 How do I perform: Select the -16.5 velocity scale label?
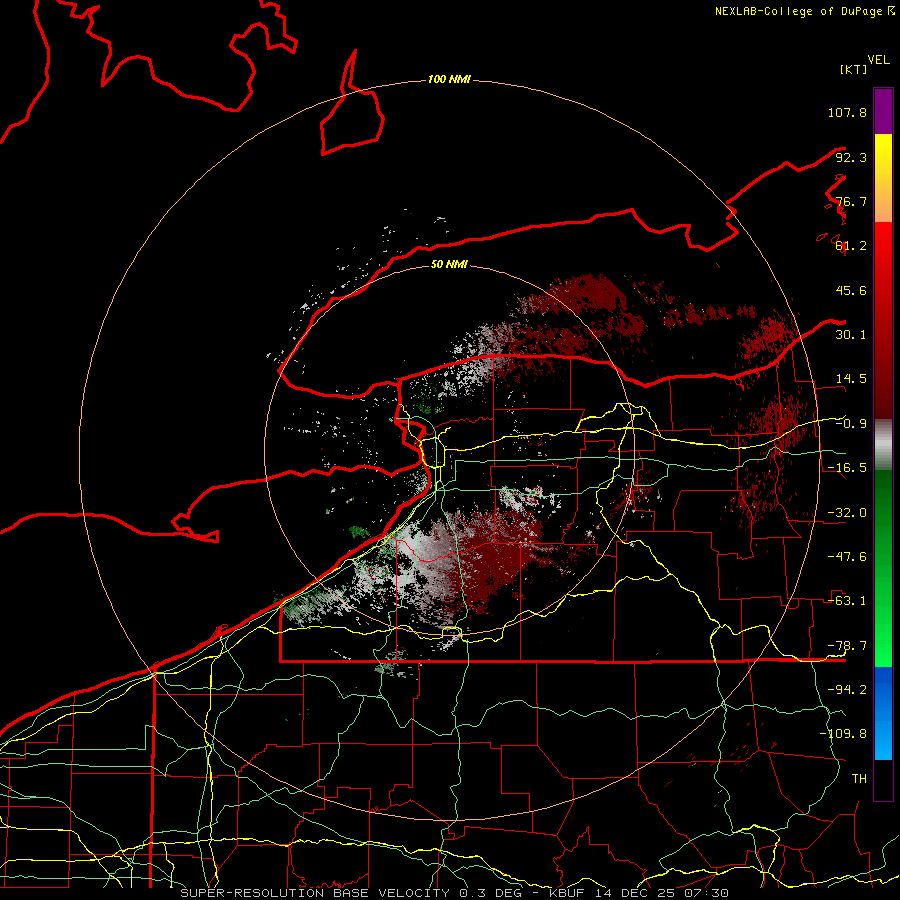(x=847, y=468)
